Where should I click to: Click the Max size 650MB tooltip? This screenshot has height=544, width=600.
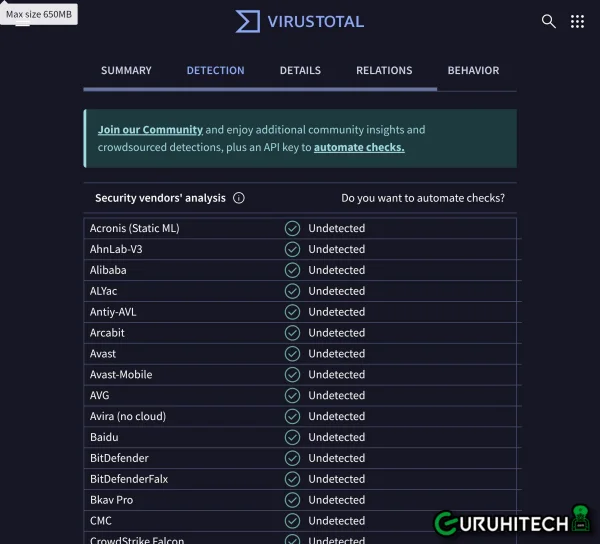[39, 14]
